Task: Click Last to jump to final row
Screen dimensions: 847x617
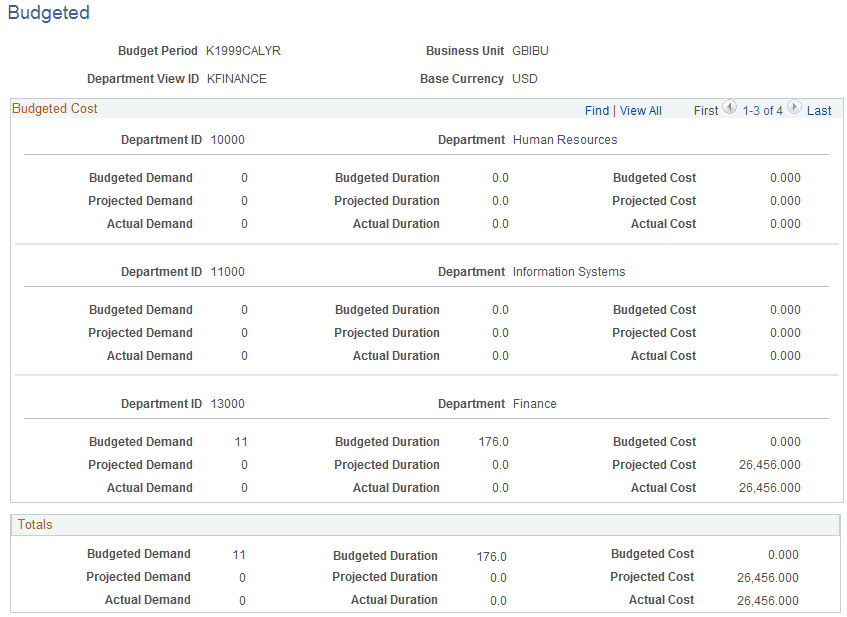Action: (820, 110)
